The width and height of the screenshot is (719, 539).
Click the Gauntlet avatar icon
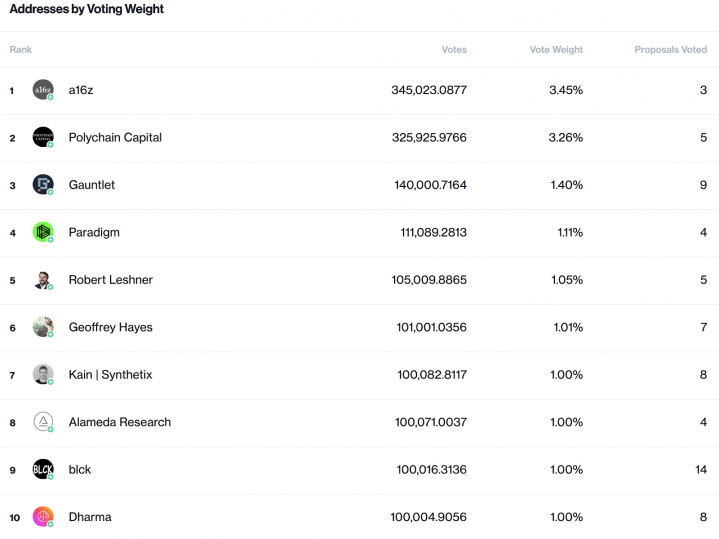(x=43, y=184)
